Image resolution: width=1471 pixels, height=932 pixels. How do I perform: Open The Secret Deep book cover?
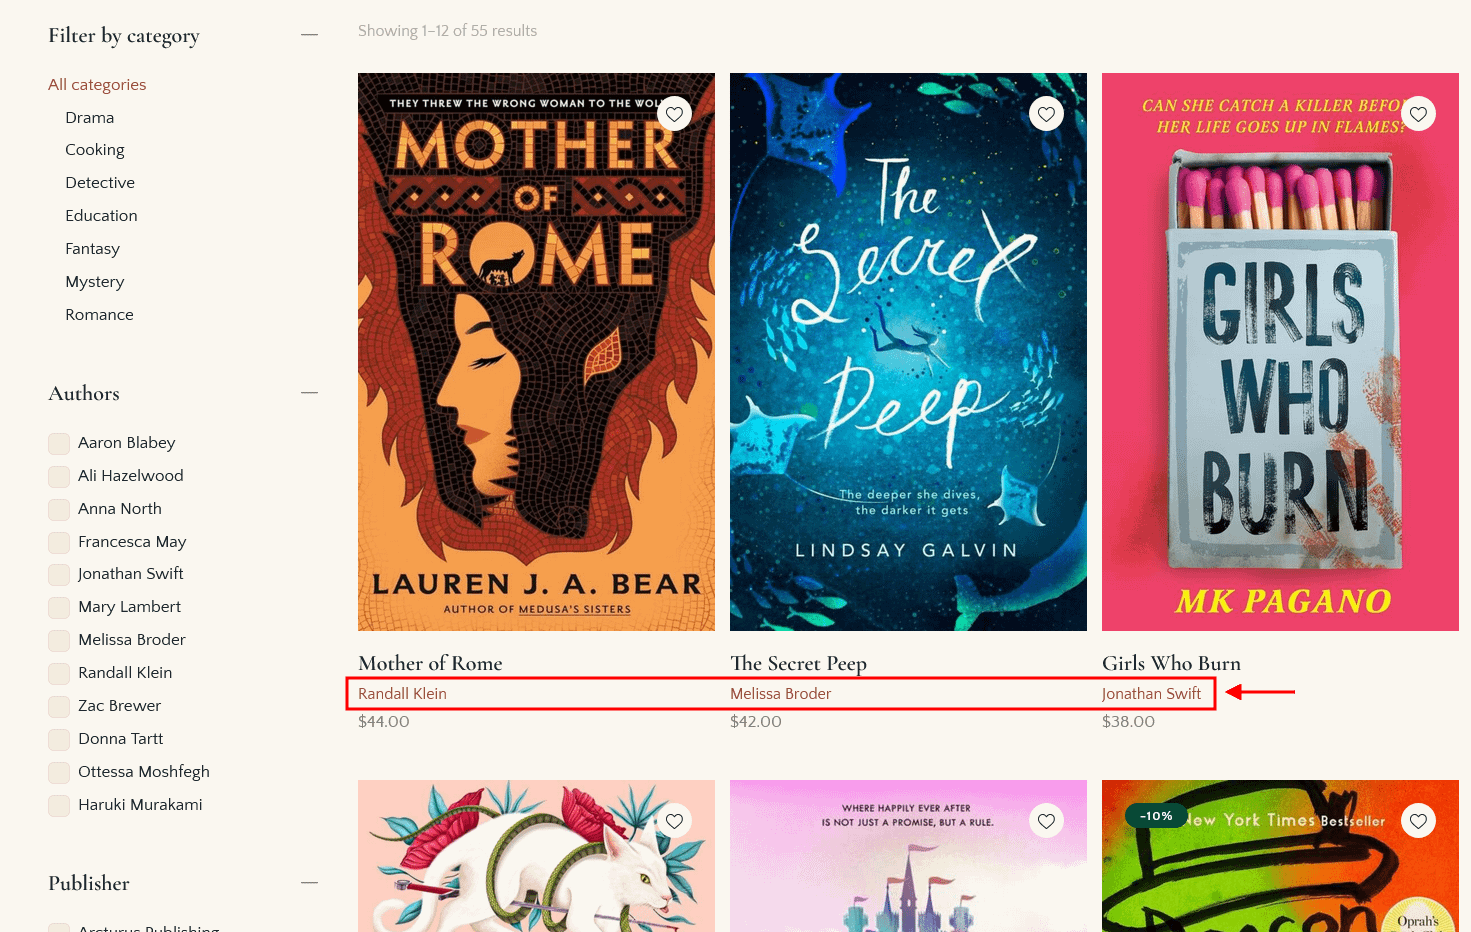(908, 352)
